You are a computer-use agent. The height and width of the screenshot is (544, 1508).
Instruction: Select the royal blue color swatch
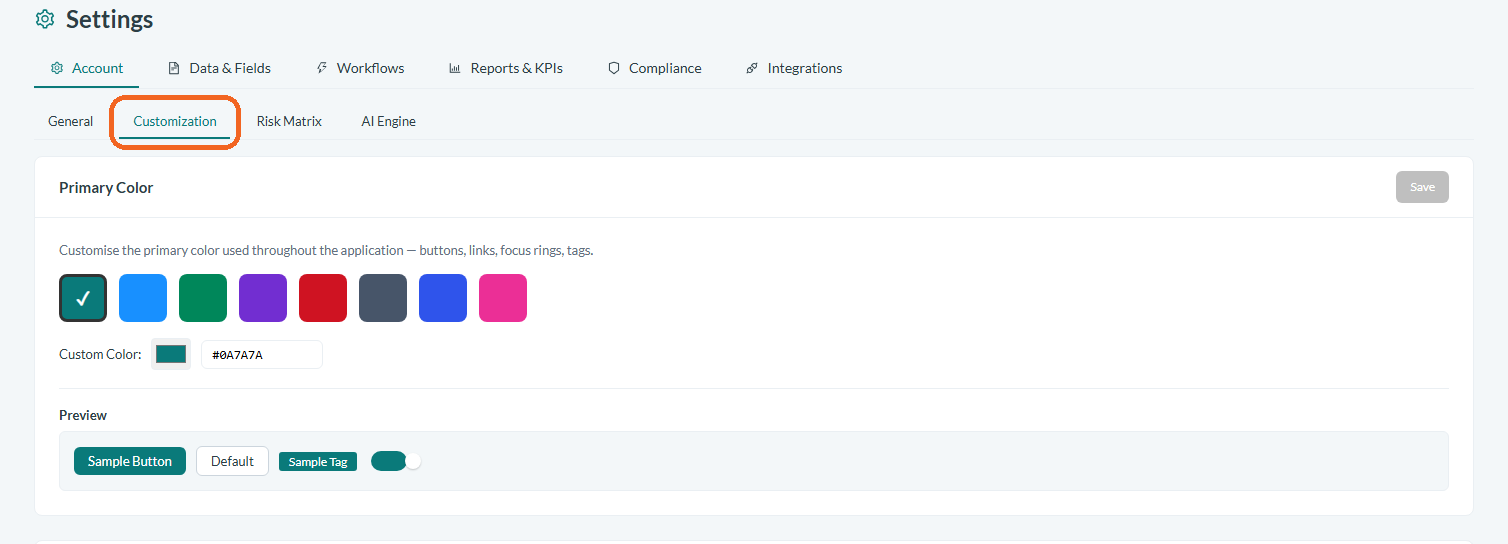click(443, 298)
